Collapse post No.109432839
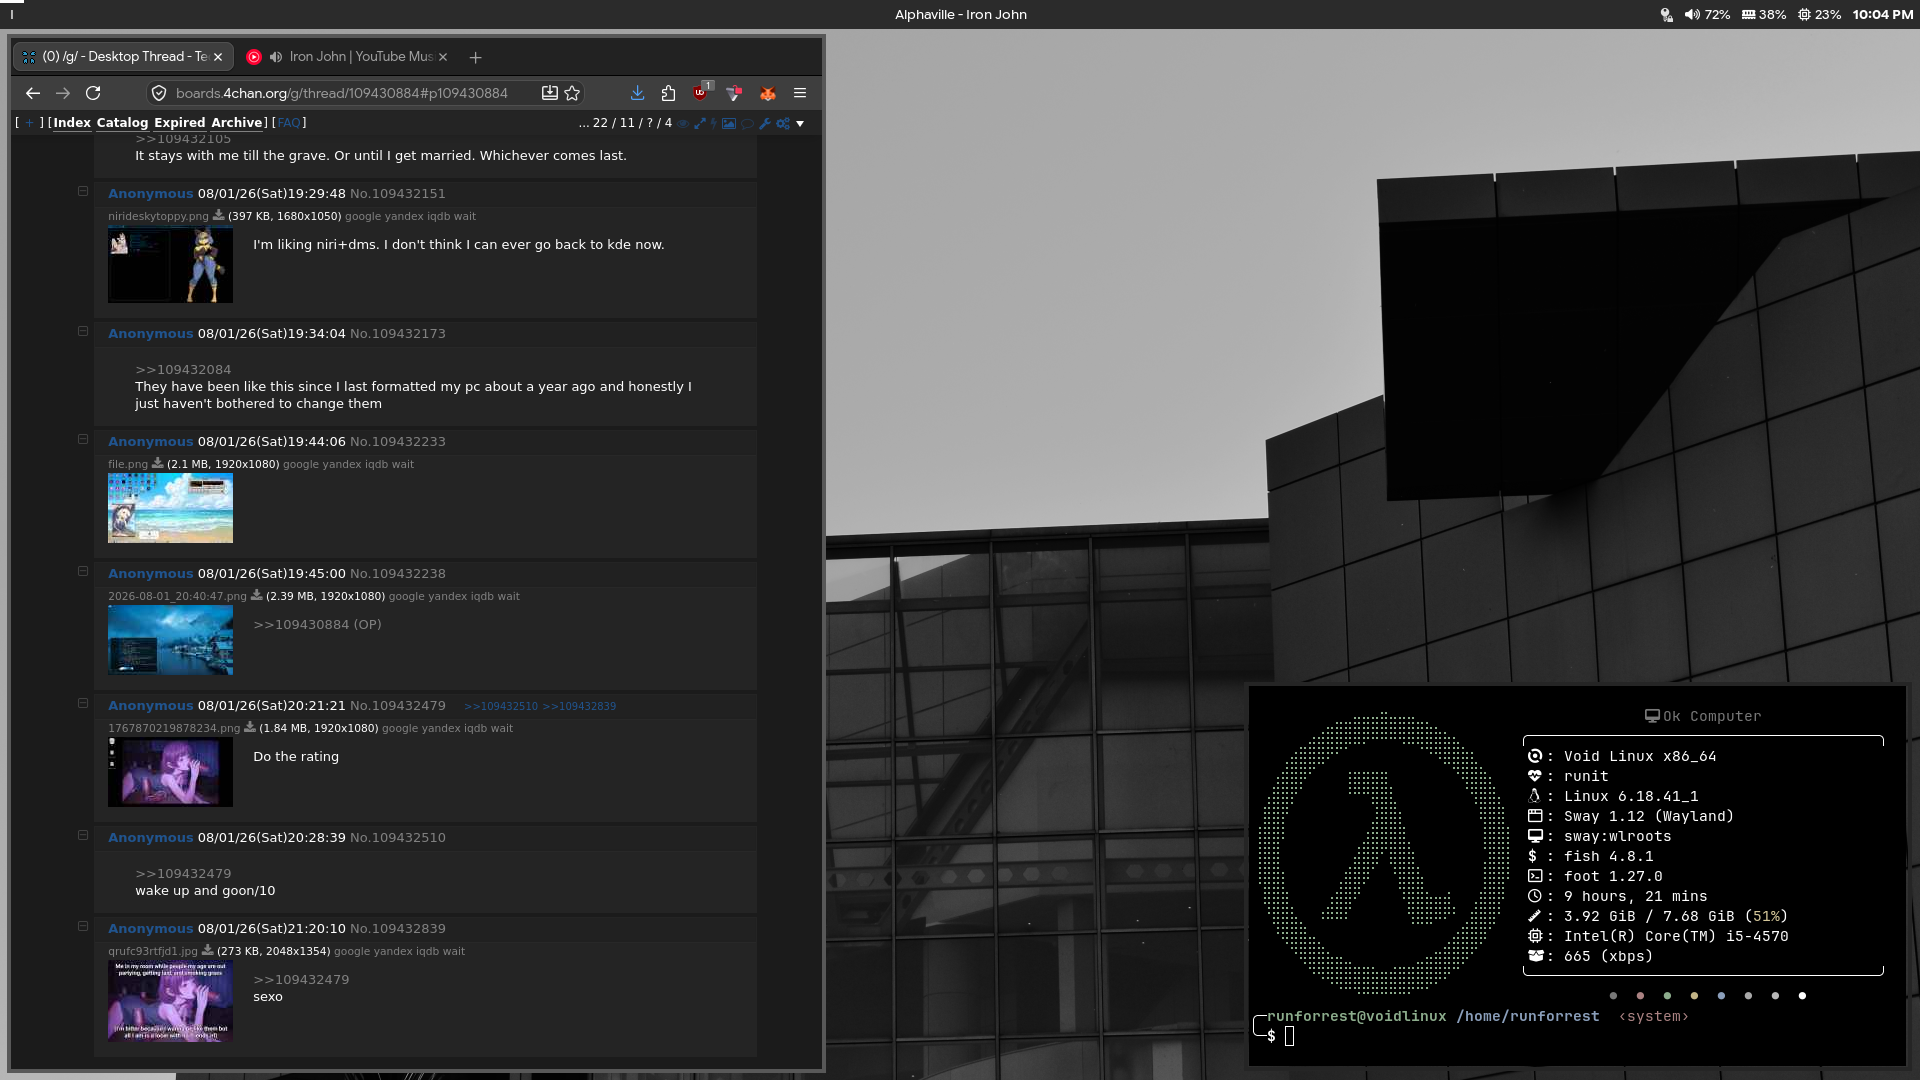This screenshot has width=1920, height=1080. [x=83, y=927]
